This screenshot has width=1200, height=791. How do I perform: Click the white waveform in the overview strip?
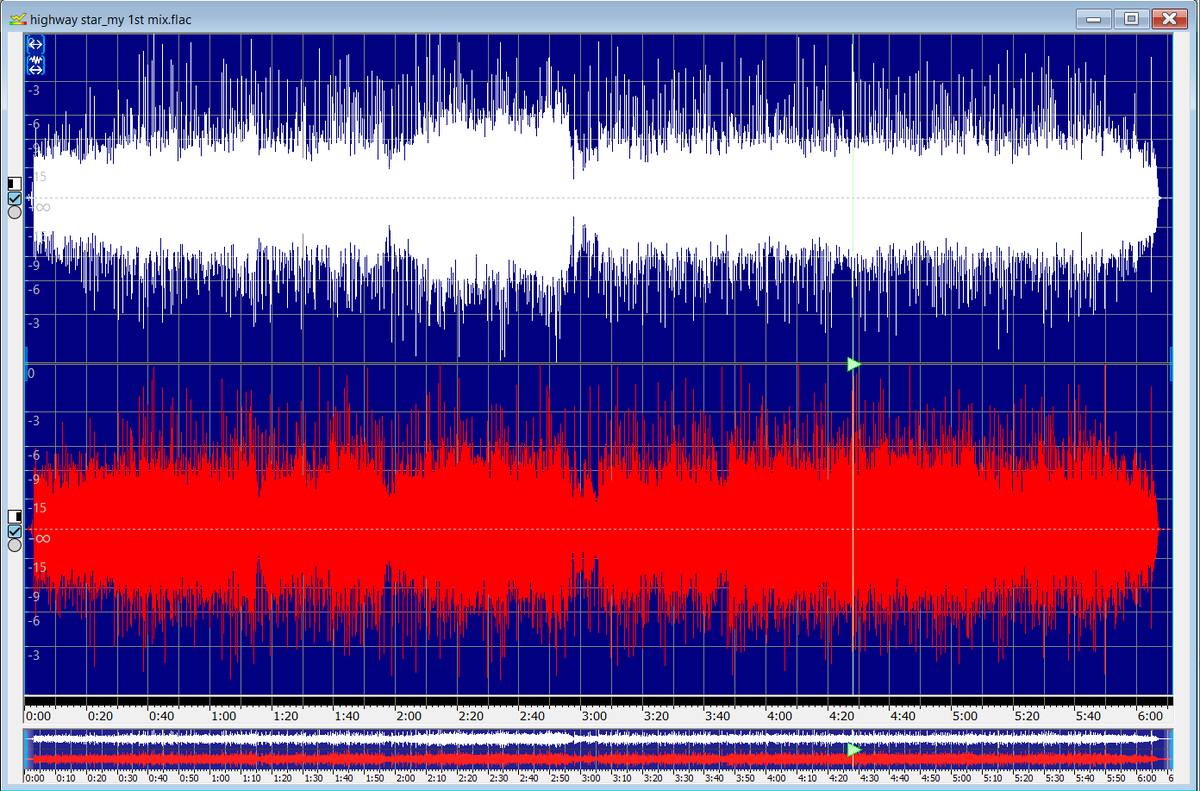(x=597, y=737)
